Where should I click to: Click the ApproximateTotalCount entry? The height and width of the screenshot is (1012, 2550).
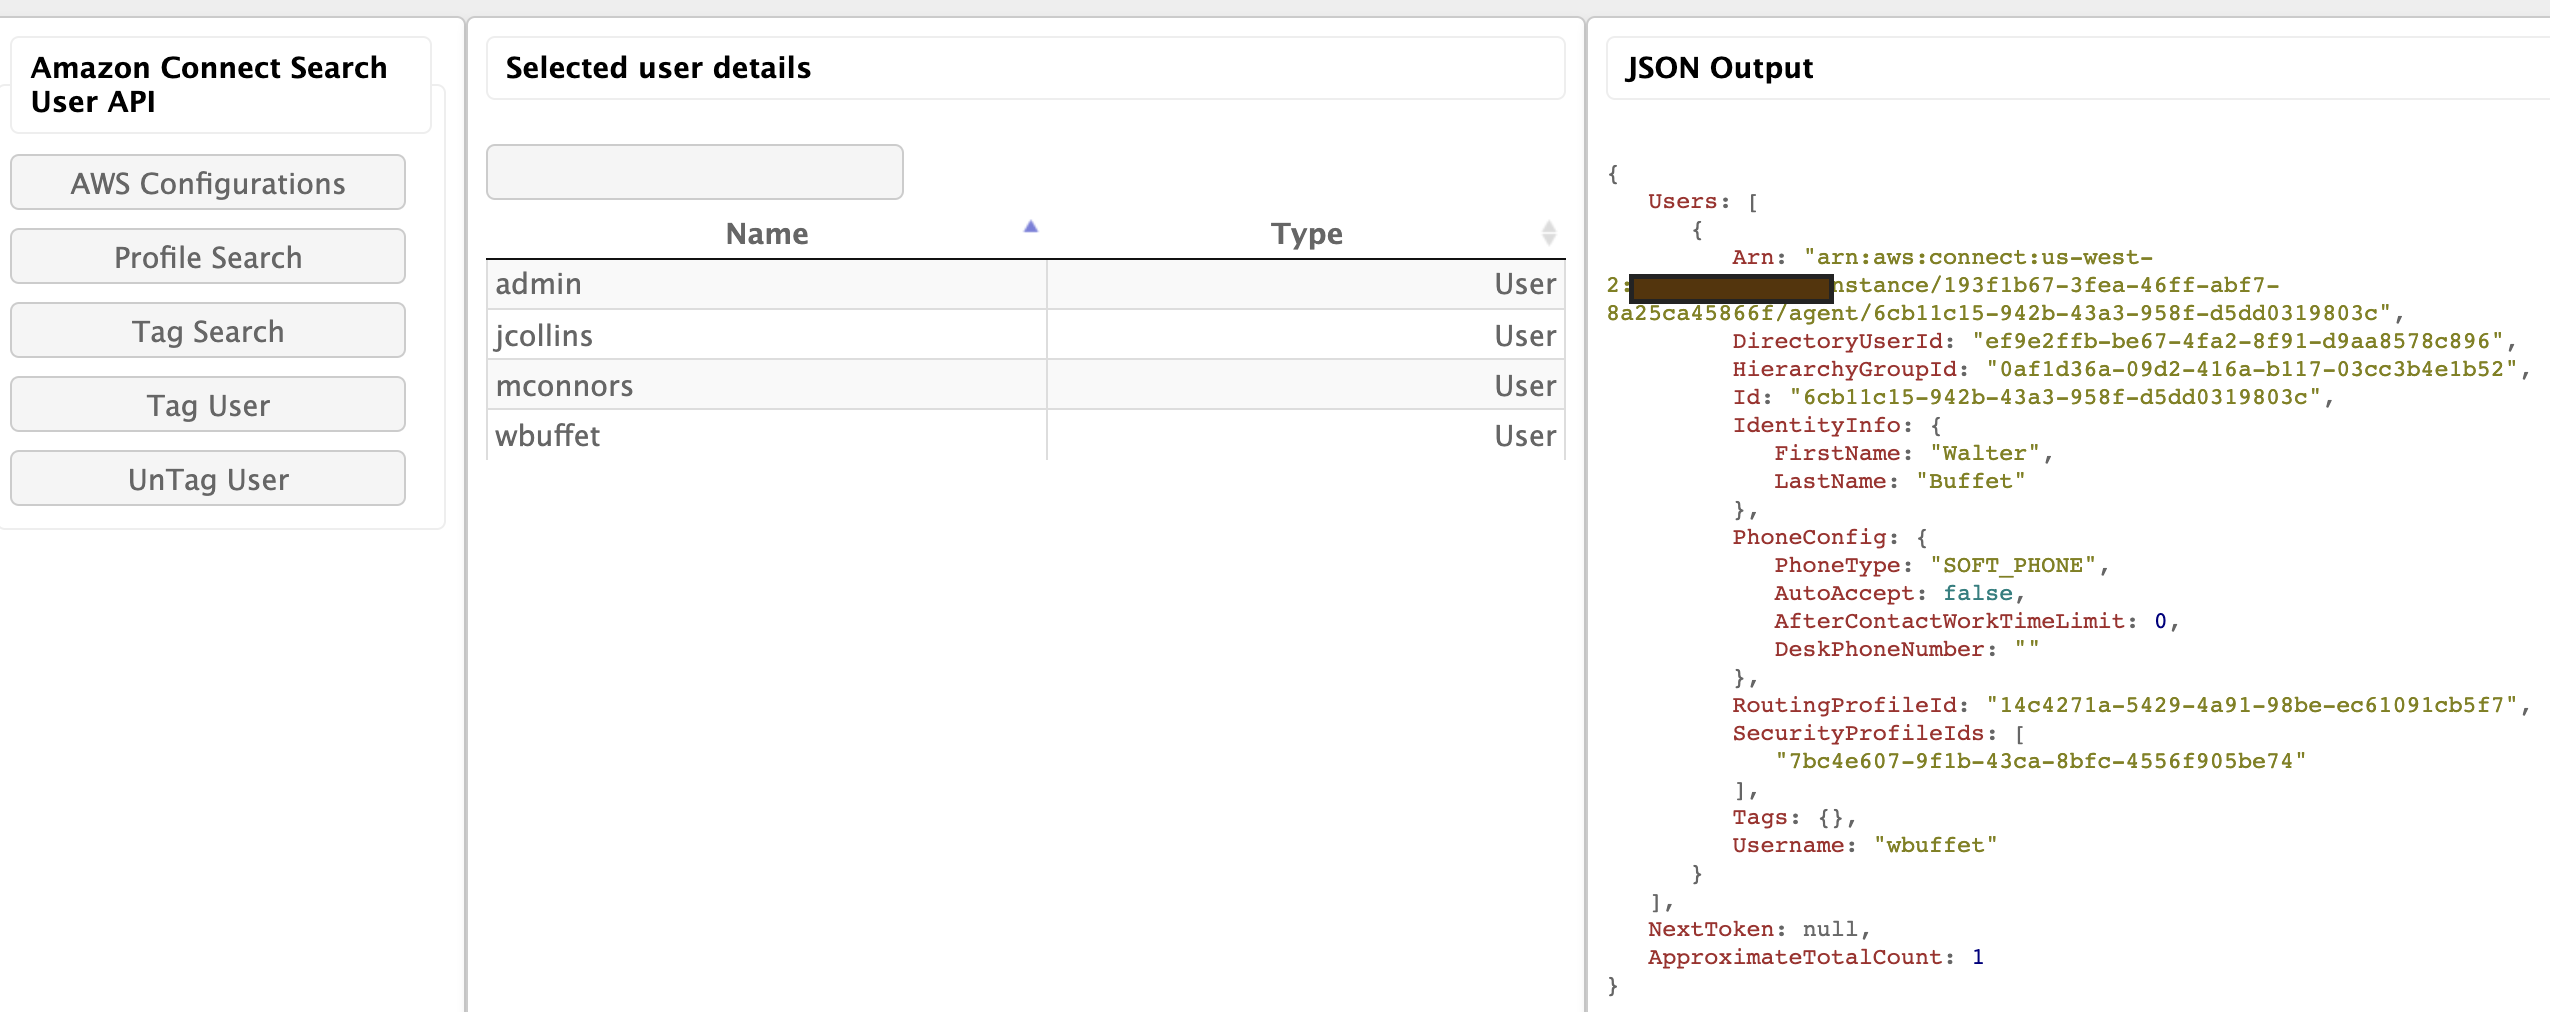1816,957
